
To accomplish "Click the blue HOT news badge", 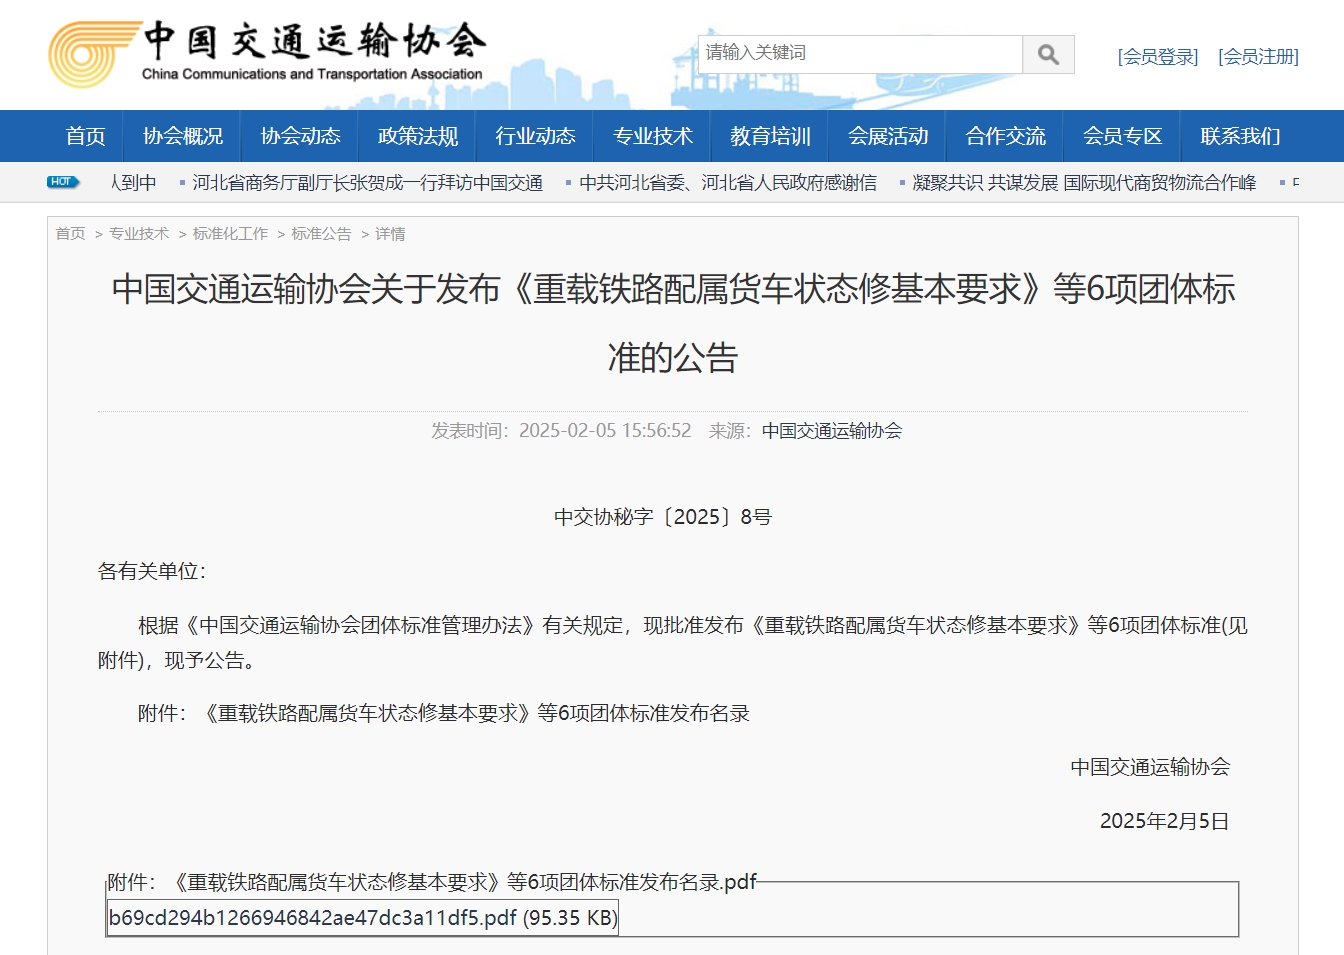I will [62, 182].
